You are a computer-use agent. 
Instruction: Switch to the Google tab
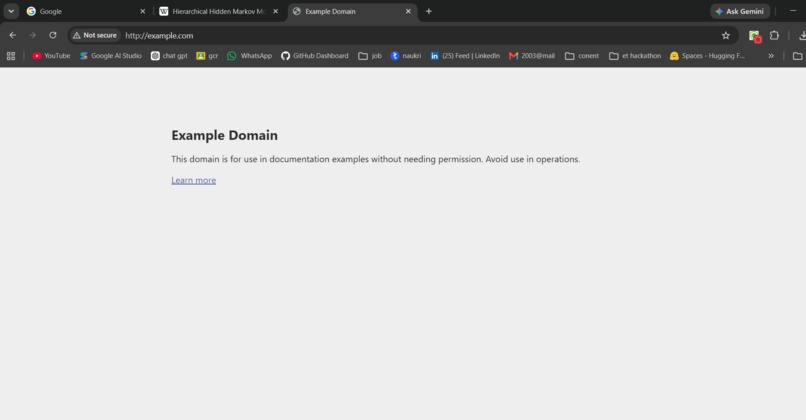coord(86,11)
